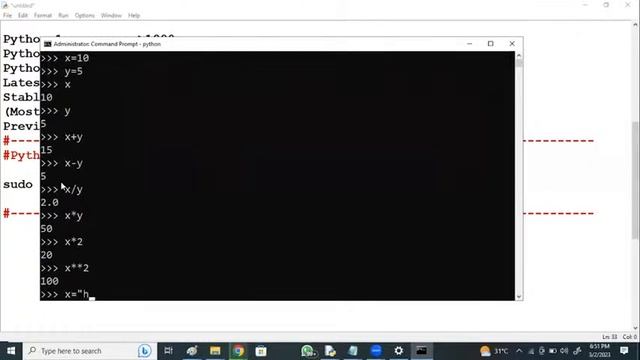Open the notification center icon
The width and height of the screenshot is (640, 360).
tap(624, 351)
